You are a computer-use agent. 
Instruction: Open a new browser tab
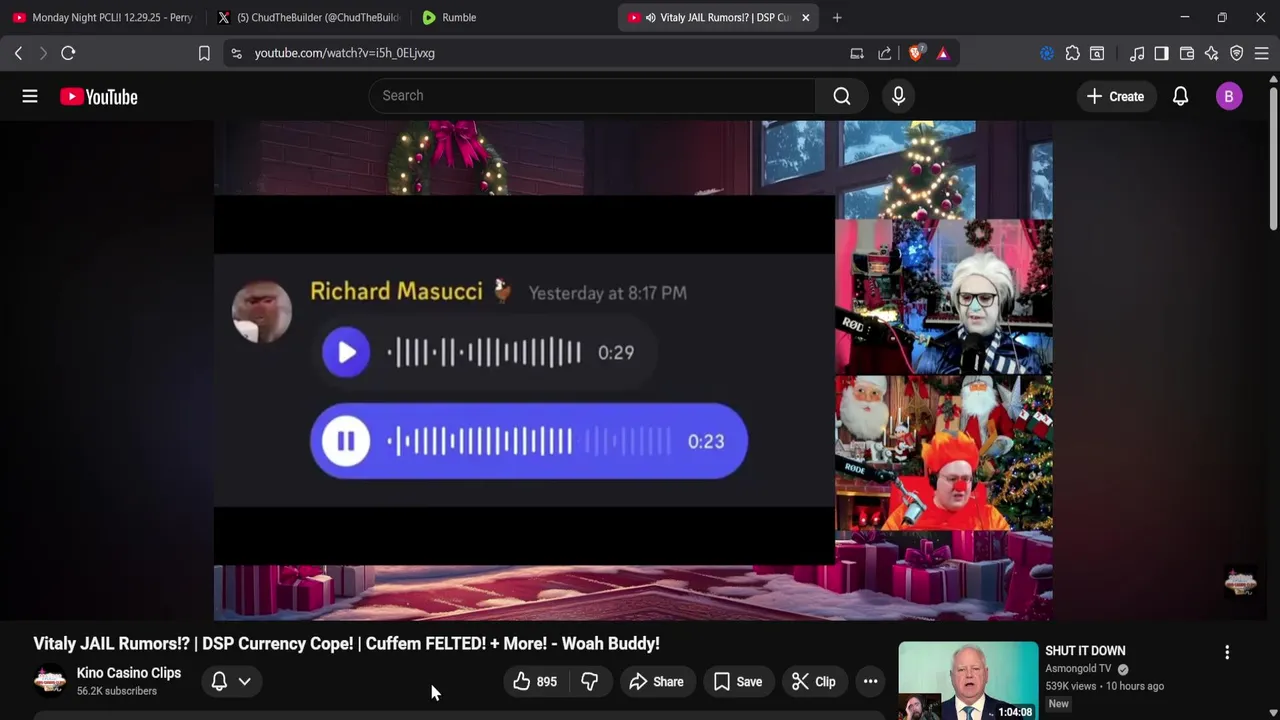[837, 17]
